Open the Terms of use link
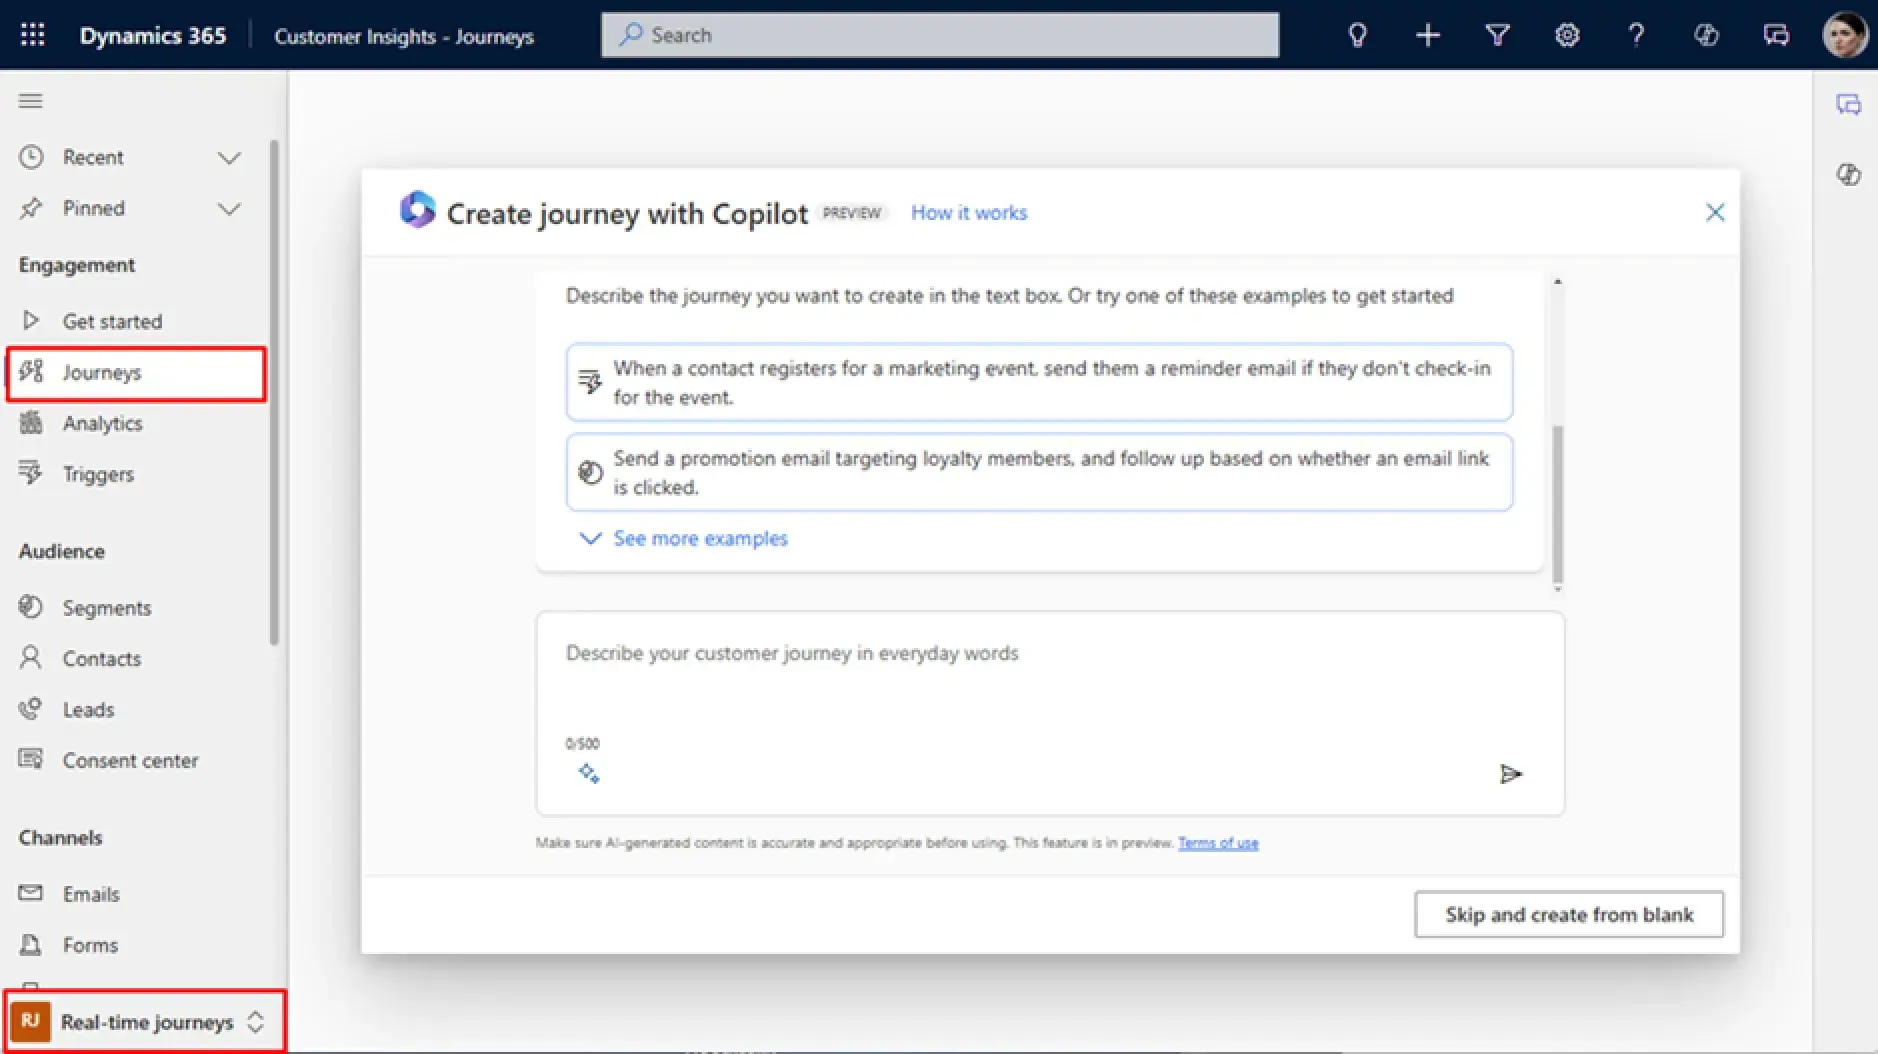This screenshot has width=1878, height=1054. click(1218, 842)
